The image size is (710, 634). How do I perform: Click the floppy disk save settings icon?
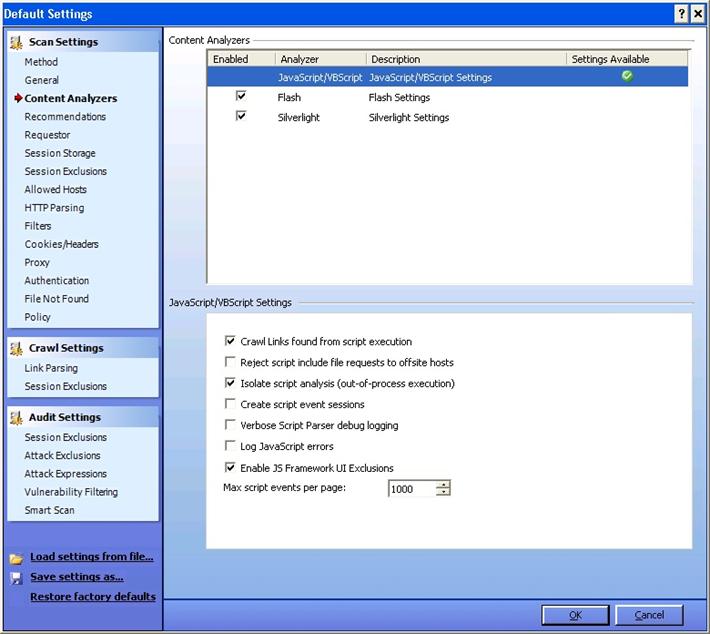tap(16, 577)
